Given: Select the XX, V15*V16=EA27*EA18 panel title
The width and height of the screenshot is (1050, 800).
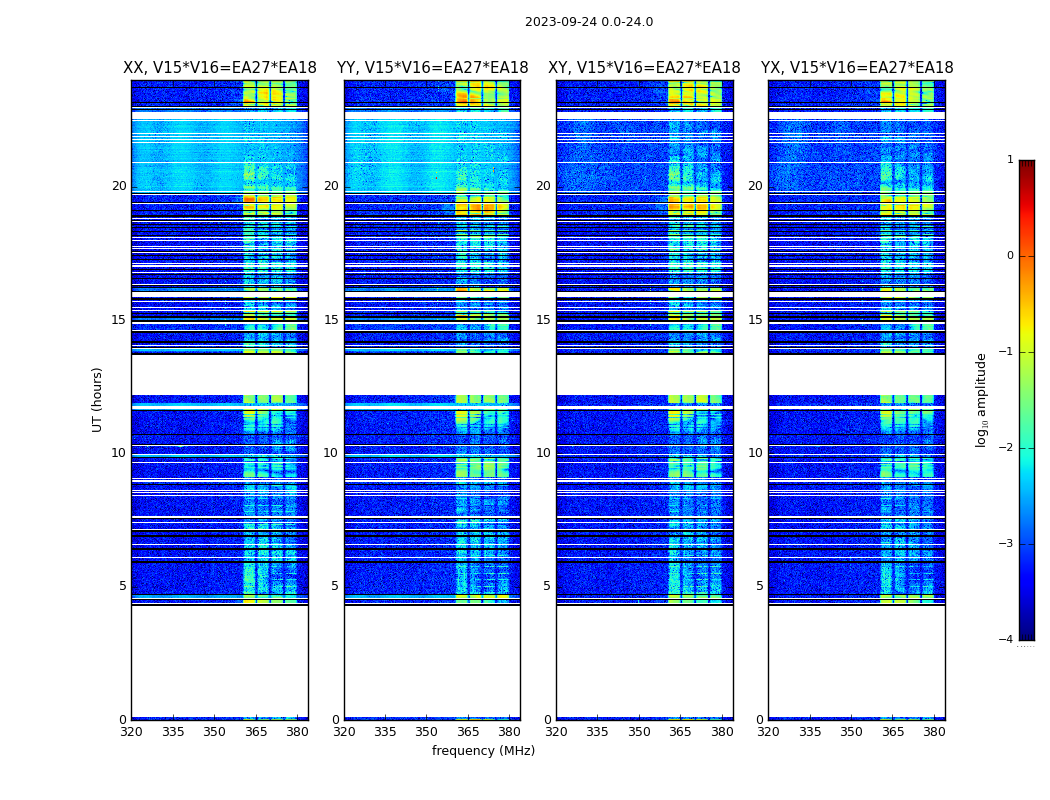Looking at the screenshot, I should coord(220,68).
